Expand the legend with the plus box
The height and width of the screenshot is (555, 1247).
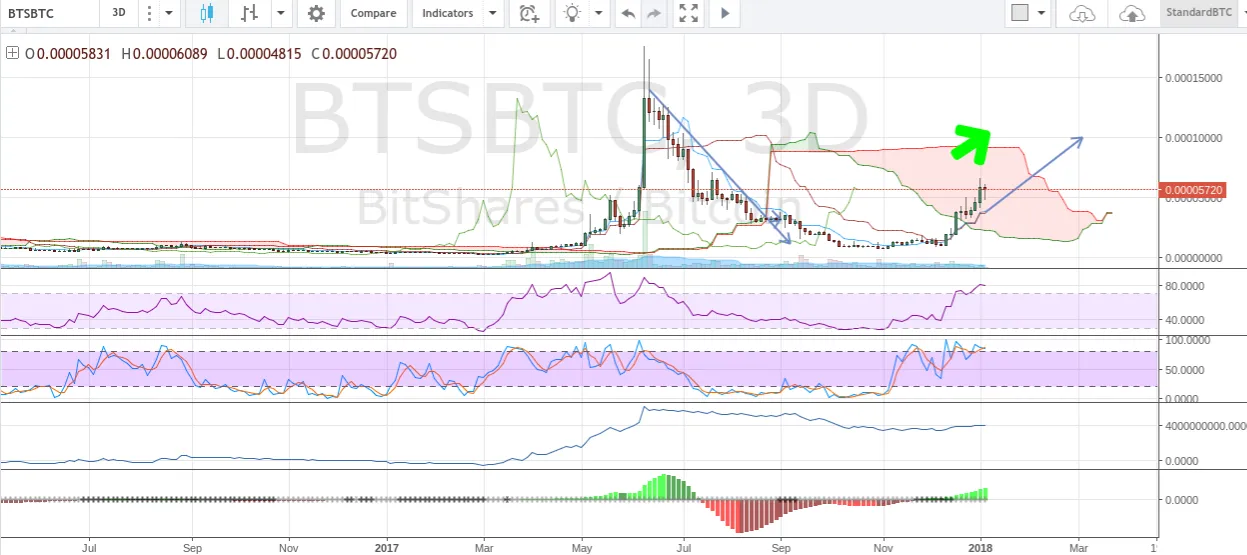(12, 53)
